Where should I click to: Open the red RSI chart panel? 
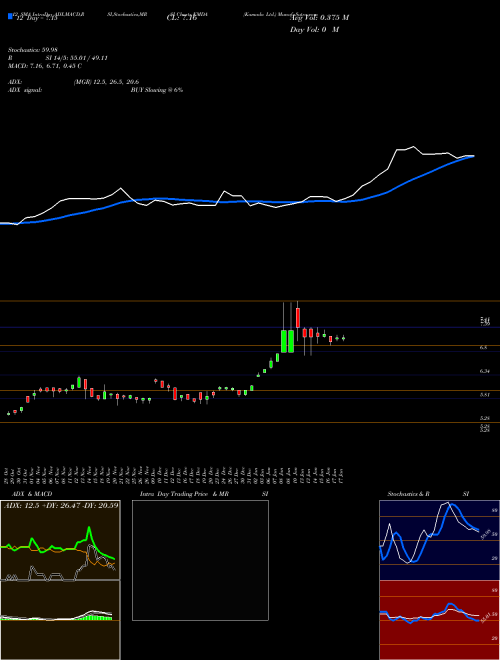pyautogui.click(x=439, y=620)
